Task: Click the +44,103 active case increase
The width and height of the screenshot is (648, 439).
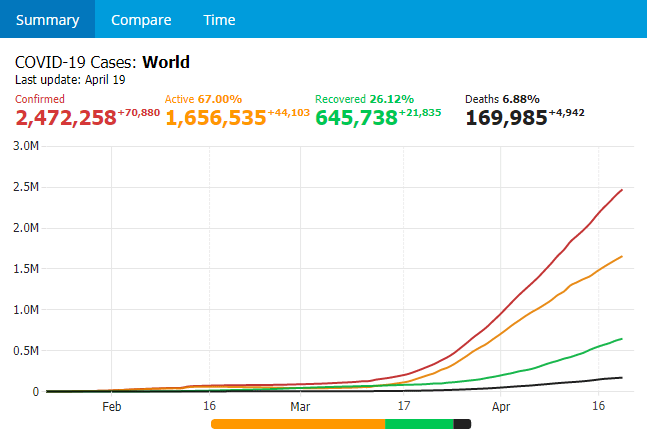Action: (288, 113)
